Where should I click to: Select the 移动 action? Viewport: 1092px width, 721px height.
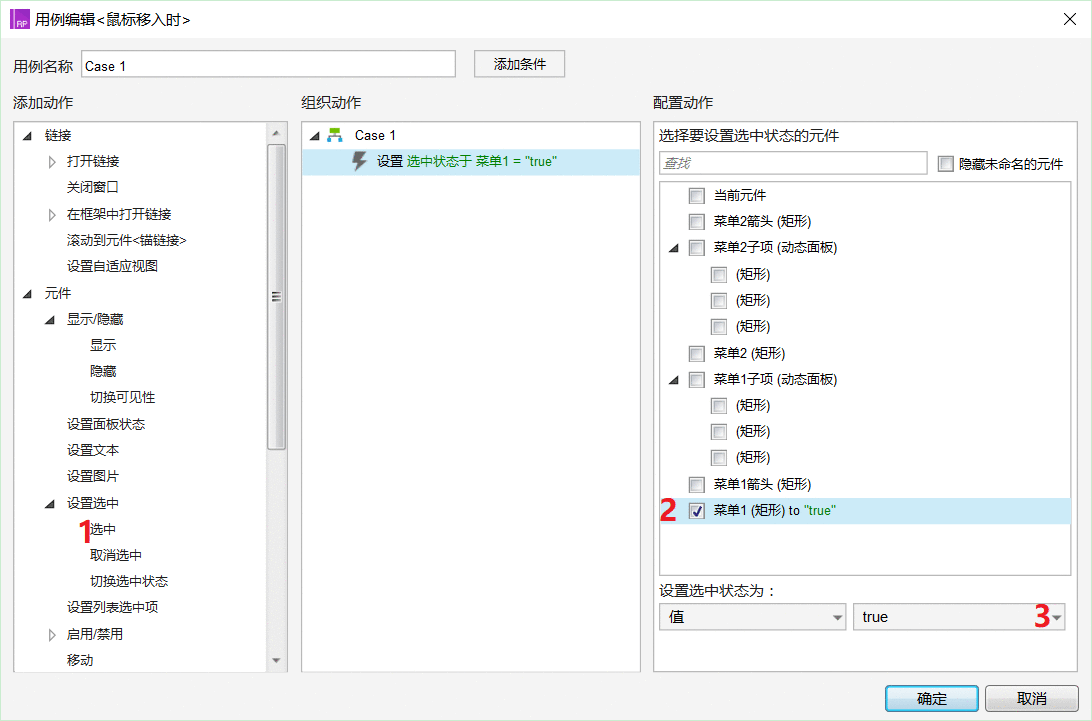click(x=80, y=660)
